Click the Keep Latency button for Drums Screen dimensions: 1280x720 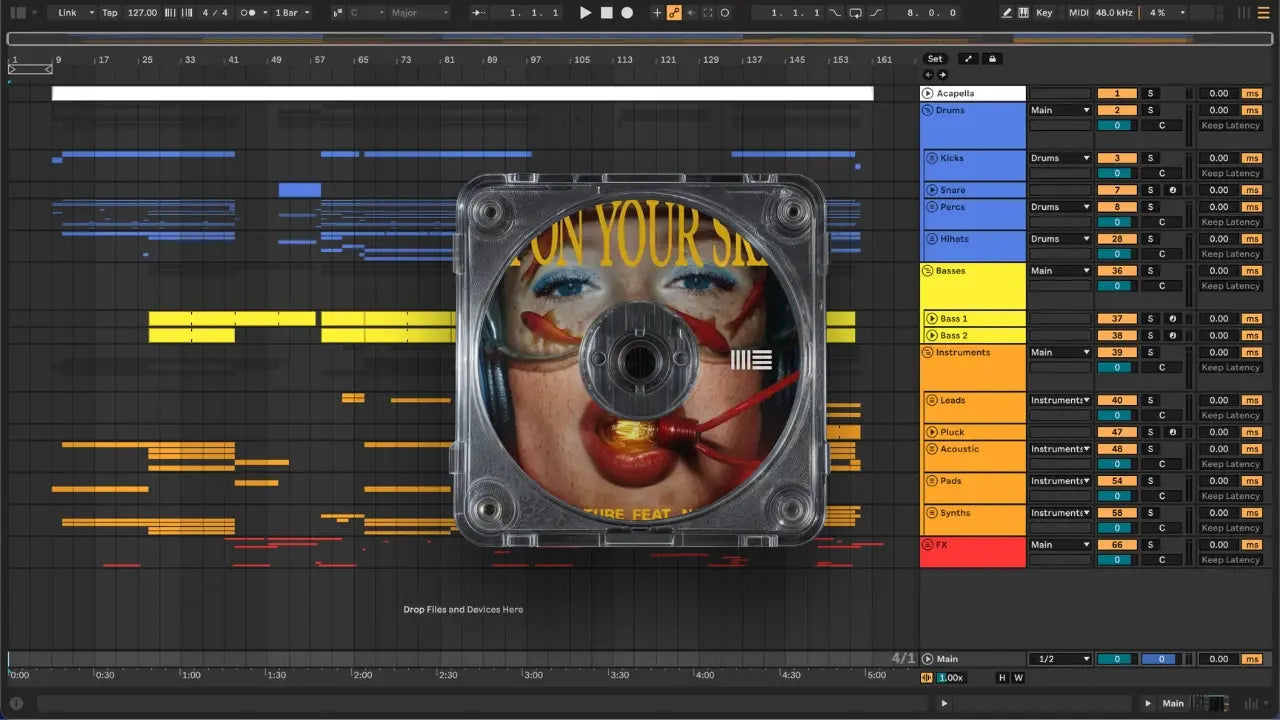click(1230, 125)
